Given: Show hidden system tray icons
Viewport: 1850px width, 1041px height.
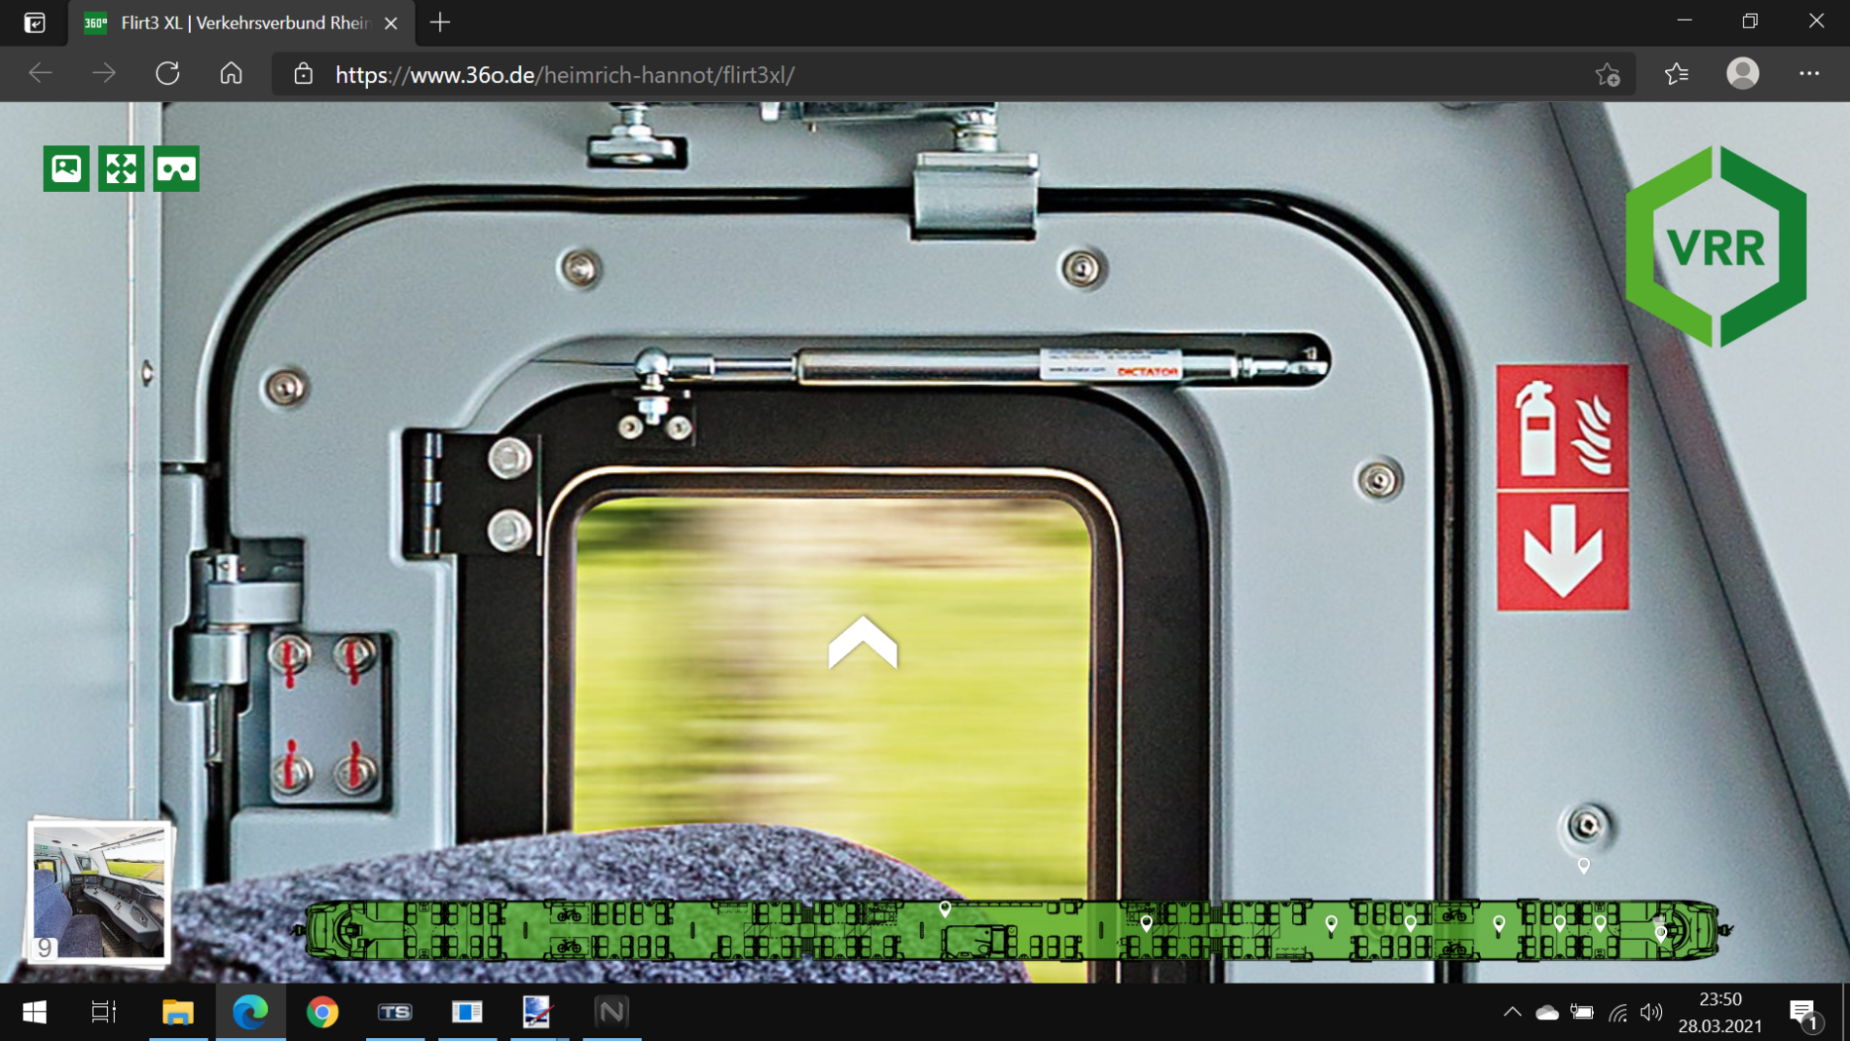Looking at the screenshot, I should (x=1512, y=1012).
